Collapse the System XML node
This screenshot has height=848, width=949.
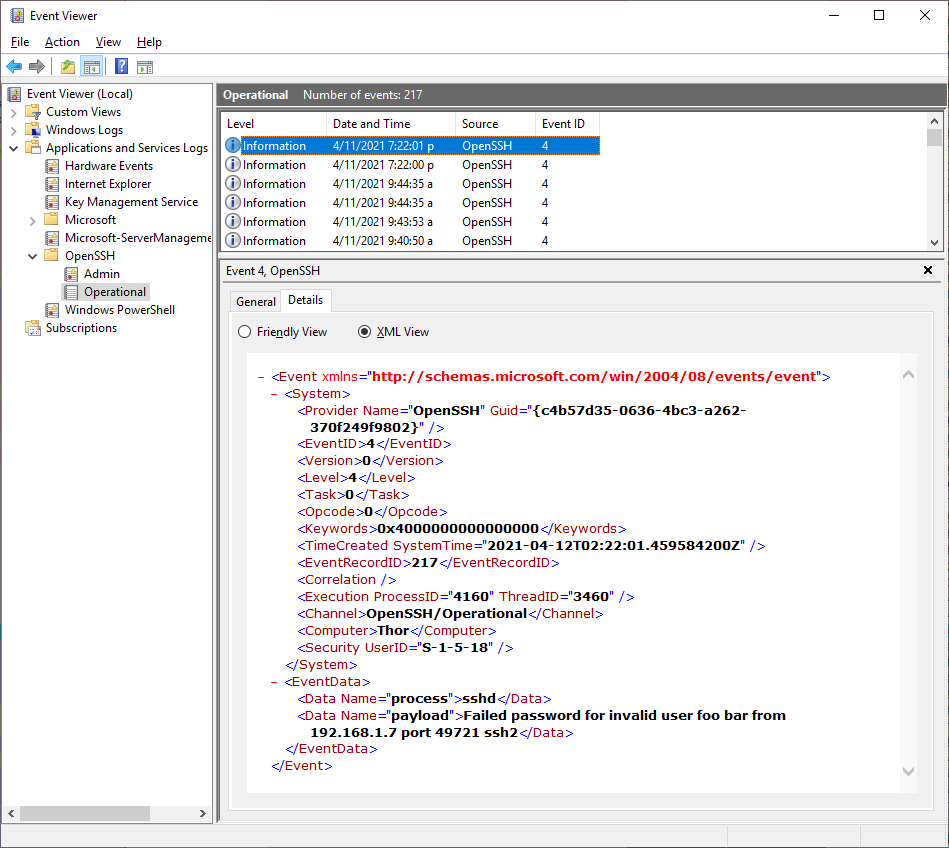(x=275, y=394)
